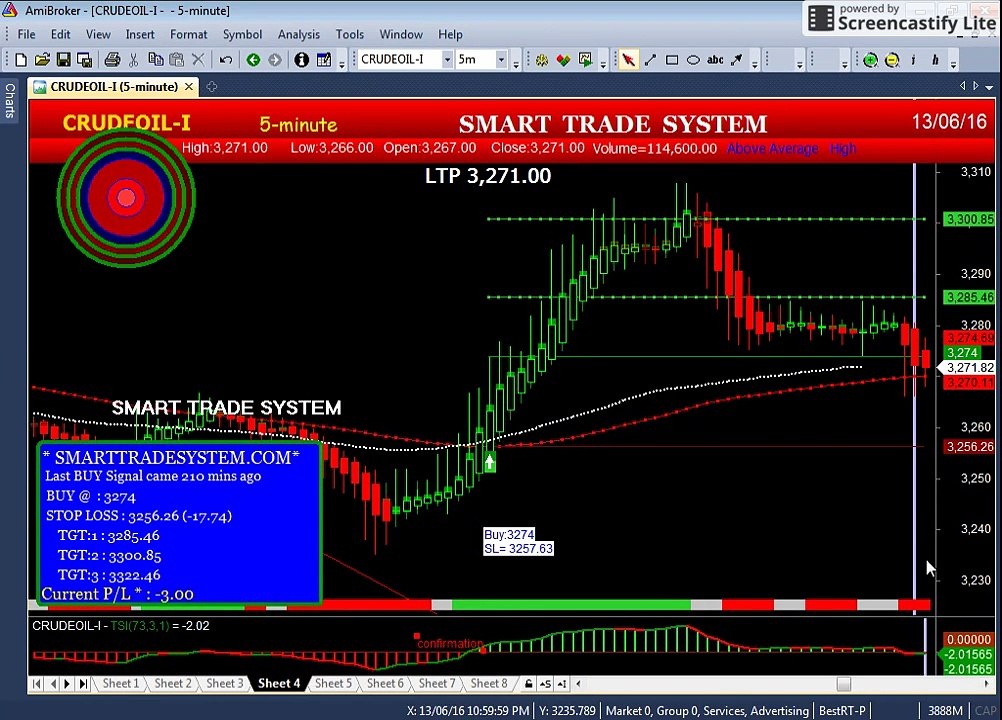Go forward with gray right arrow
The width and height of the screenshot is (1002, 720).
click(x=275, y=60)
